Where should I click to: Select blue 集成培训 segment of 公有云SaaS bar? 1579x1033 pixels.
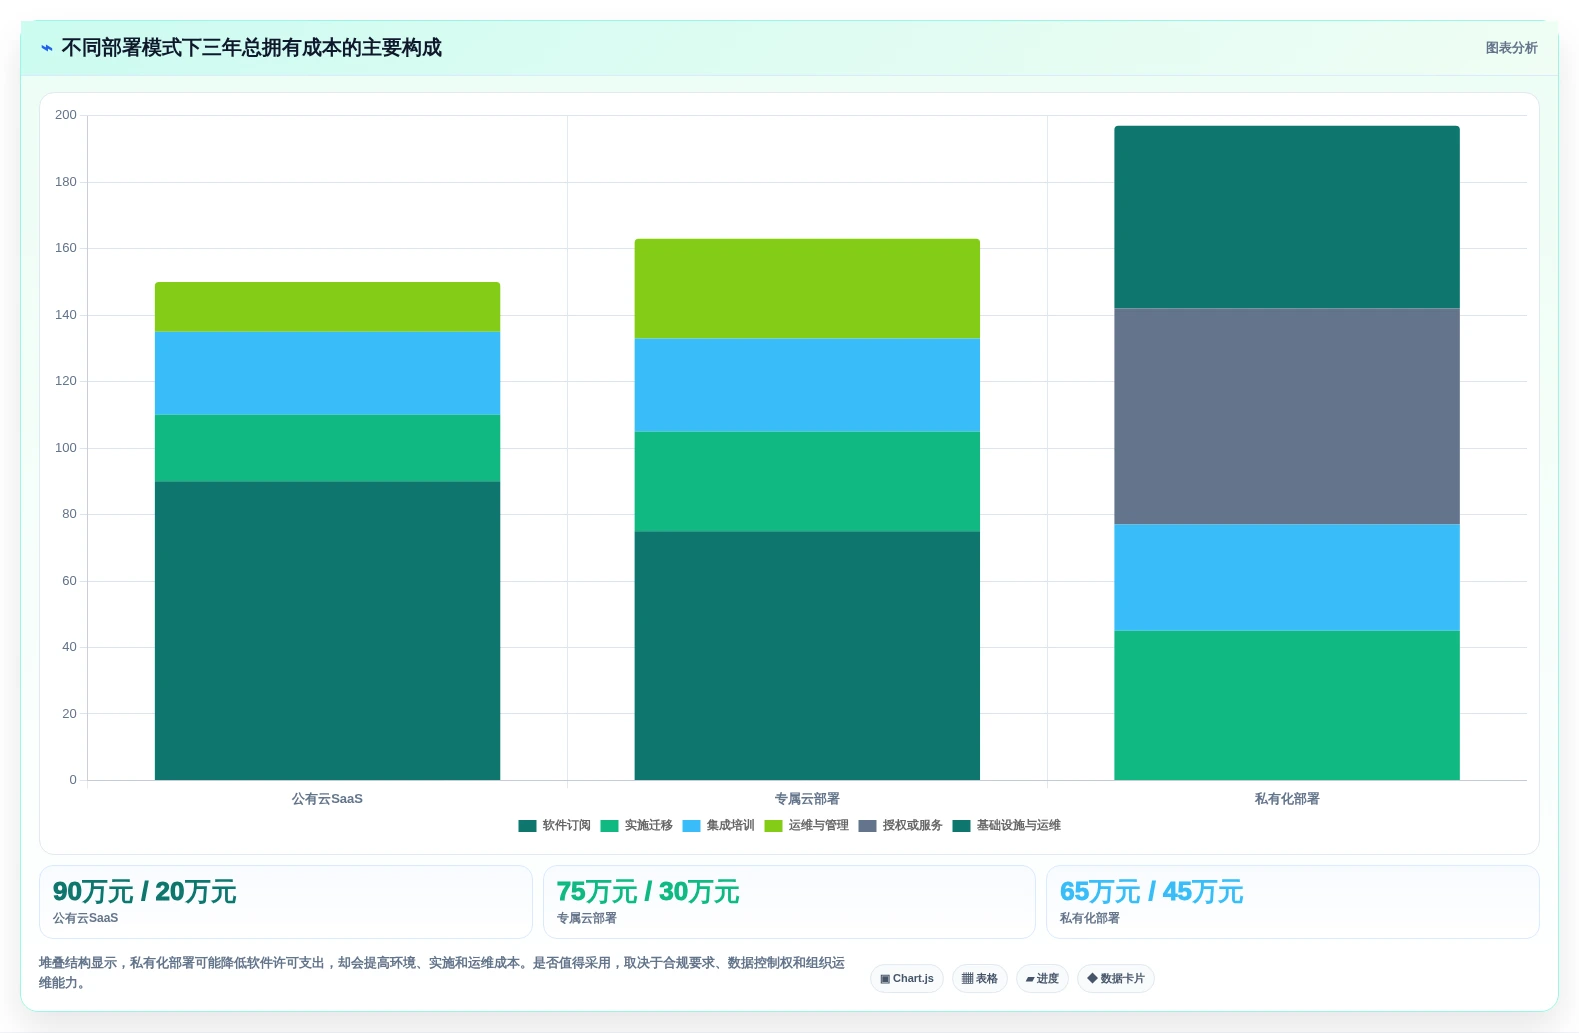point(327,373)
